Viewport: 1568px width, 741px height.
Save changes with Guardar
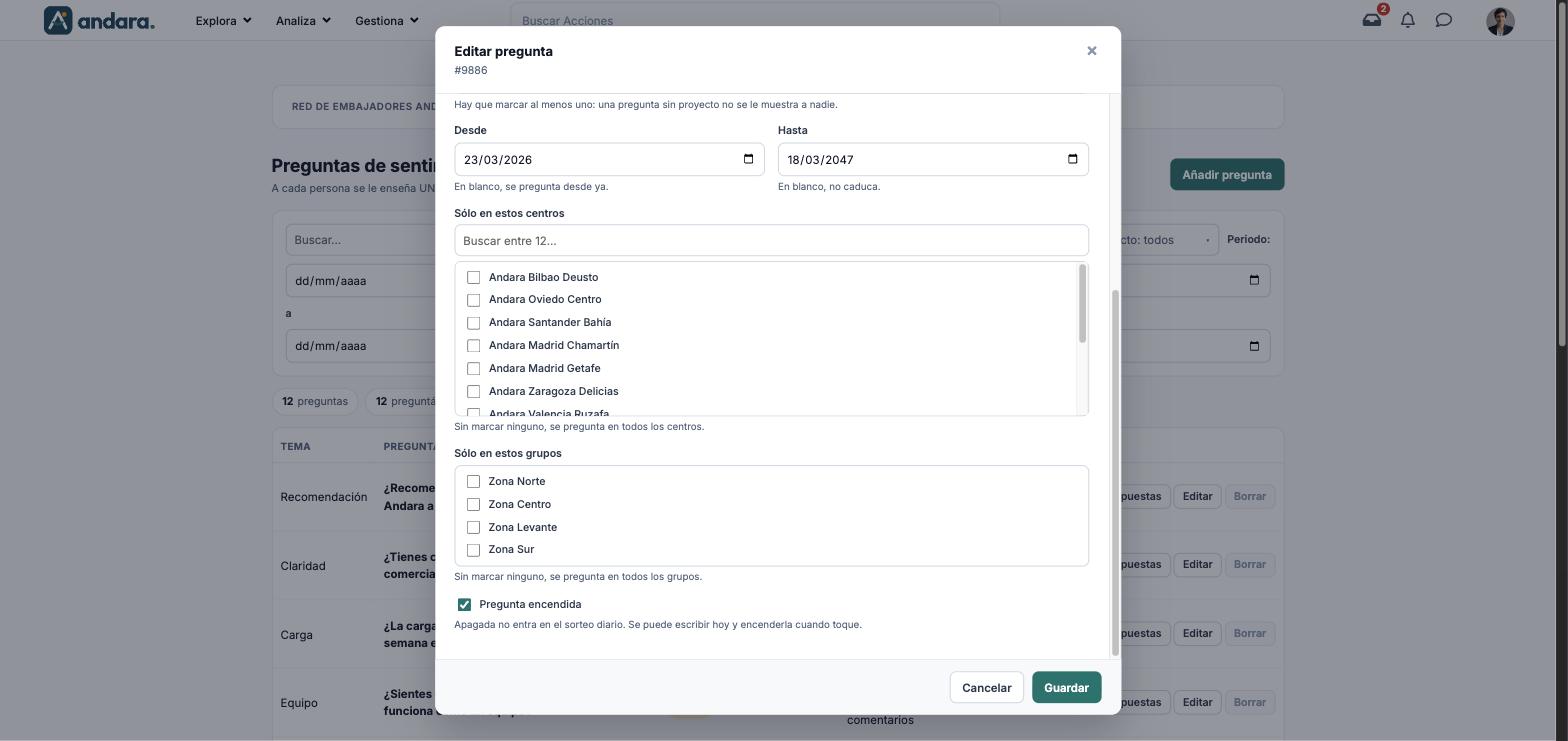[x=1066, y=687]
